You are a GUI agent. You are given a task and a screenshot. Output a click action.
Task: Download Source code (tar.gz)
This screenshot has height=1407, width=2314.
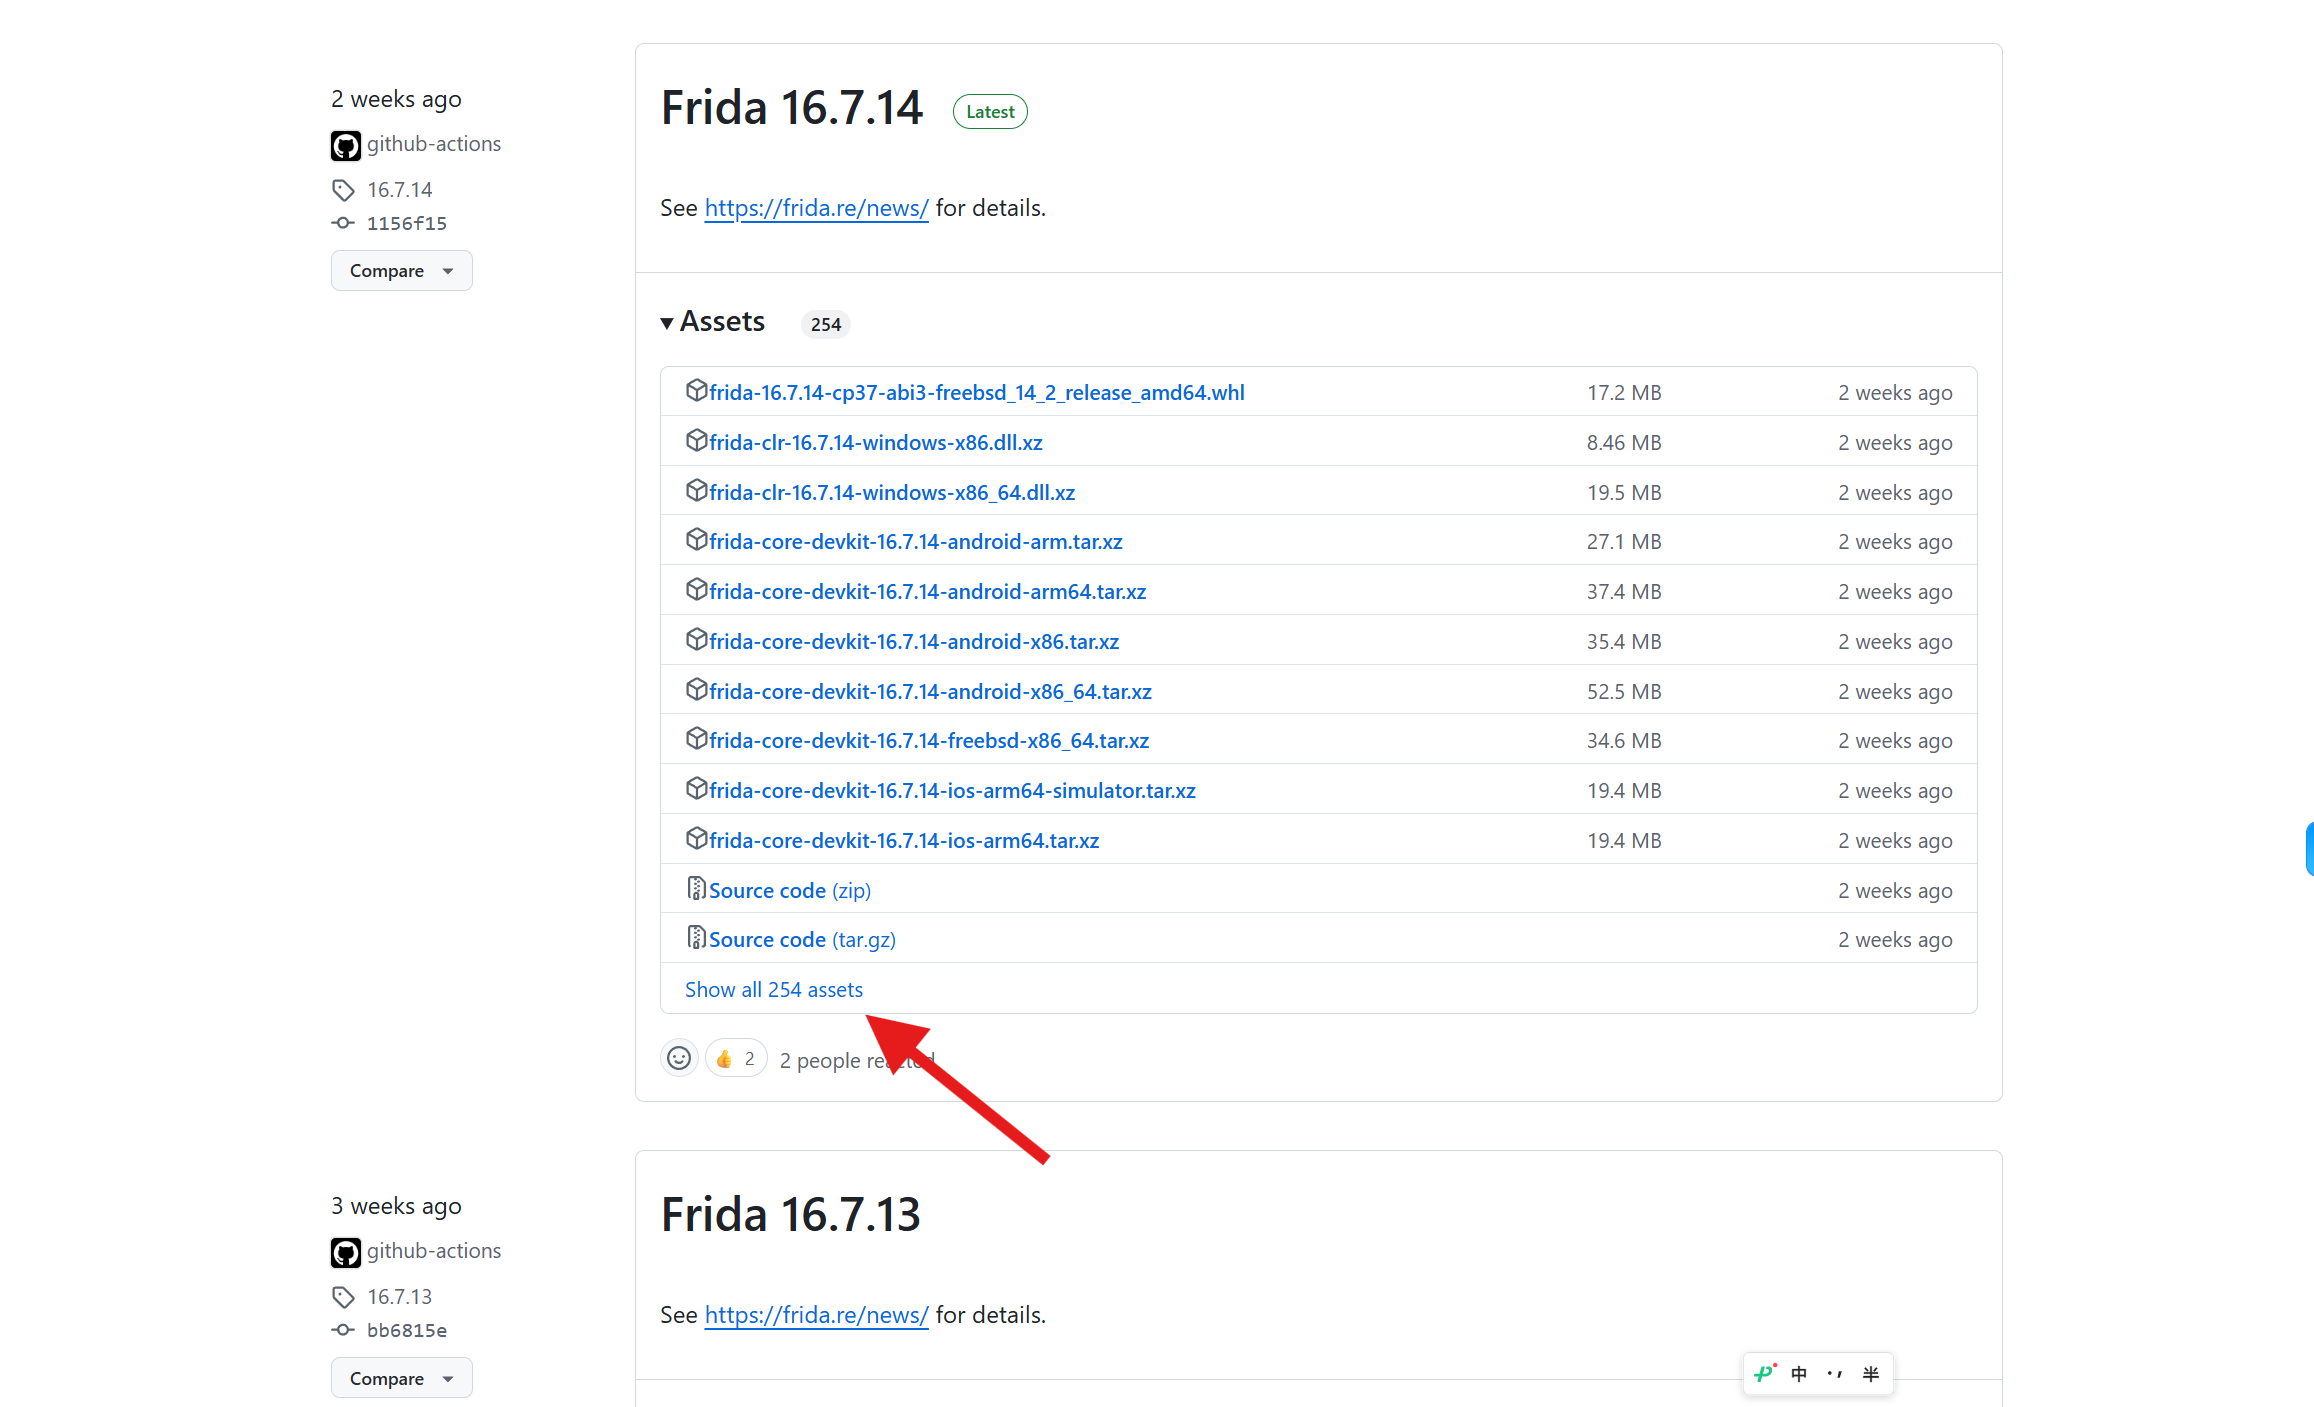pos(802,940)
